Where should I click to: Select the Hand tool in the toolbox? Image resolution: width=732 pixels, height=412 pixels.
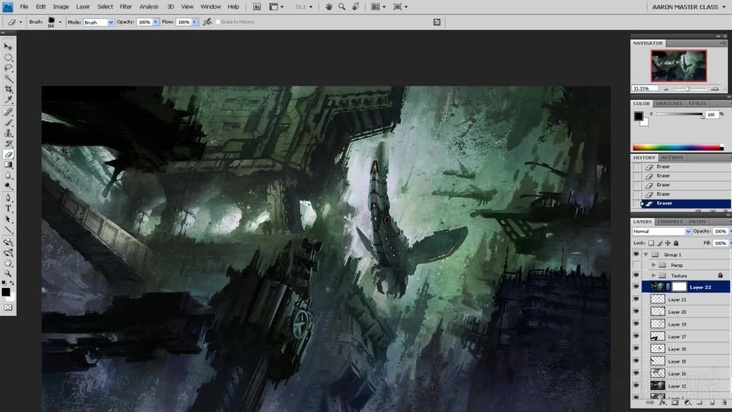pyautogui.click(x=8, y=263)
